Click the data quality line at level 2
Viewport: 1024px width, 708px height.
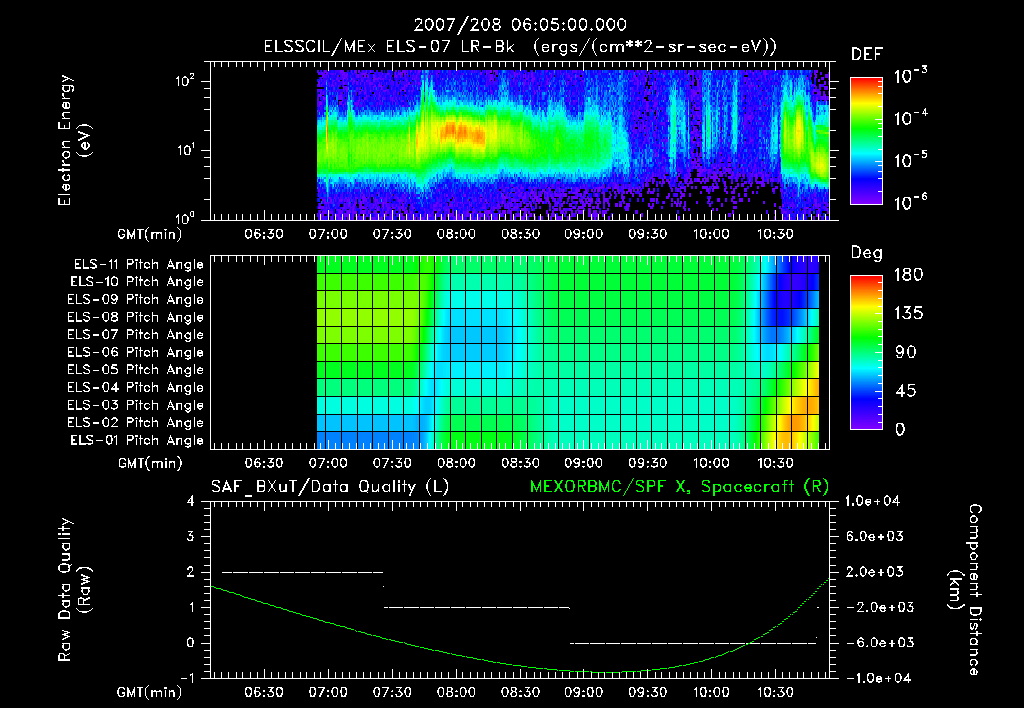pos(302,572)
